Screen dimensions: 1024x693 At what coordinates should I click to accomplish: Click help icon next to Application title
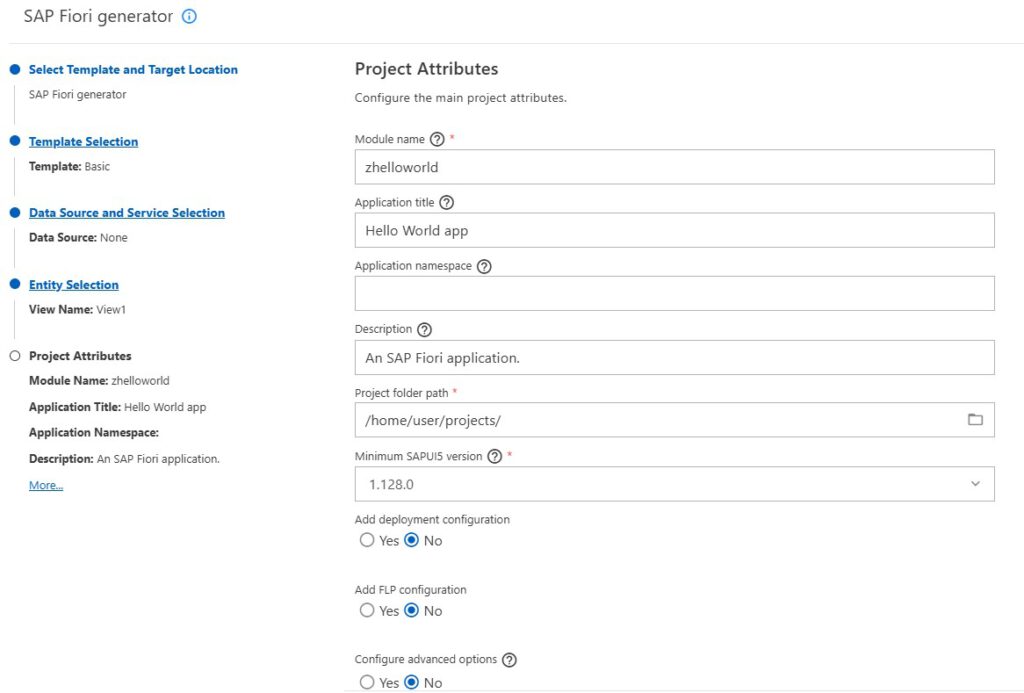click(447, 202)
